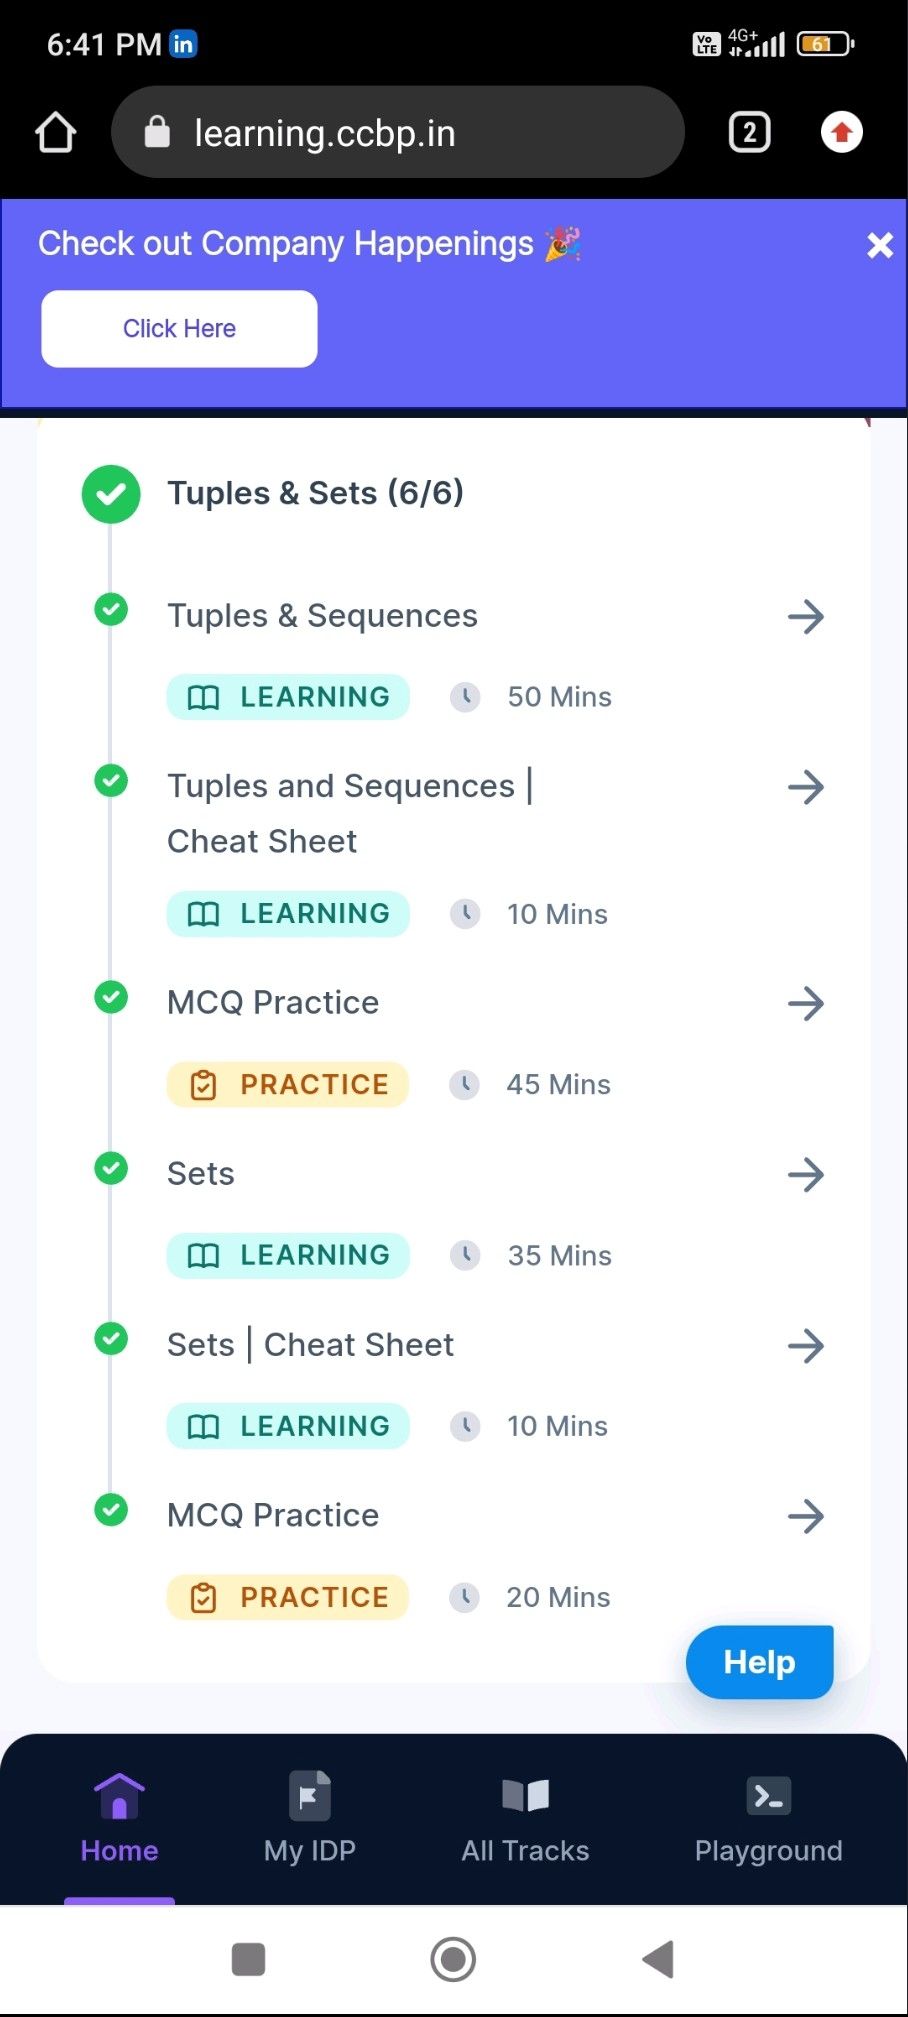Open Tuples & Sequences with its arrow

[806, 617]
